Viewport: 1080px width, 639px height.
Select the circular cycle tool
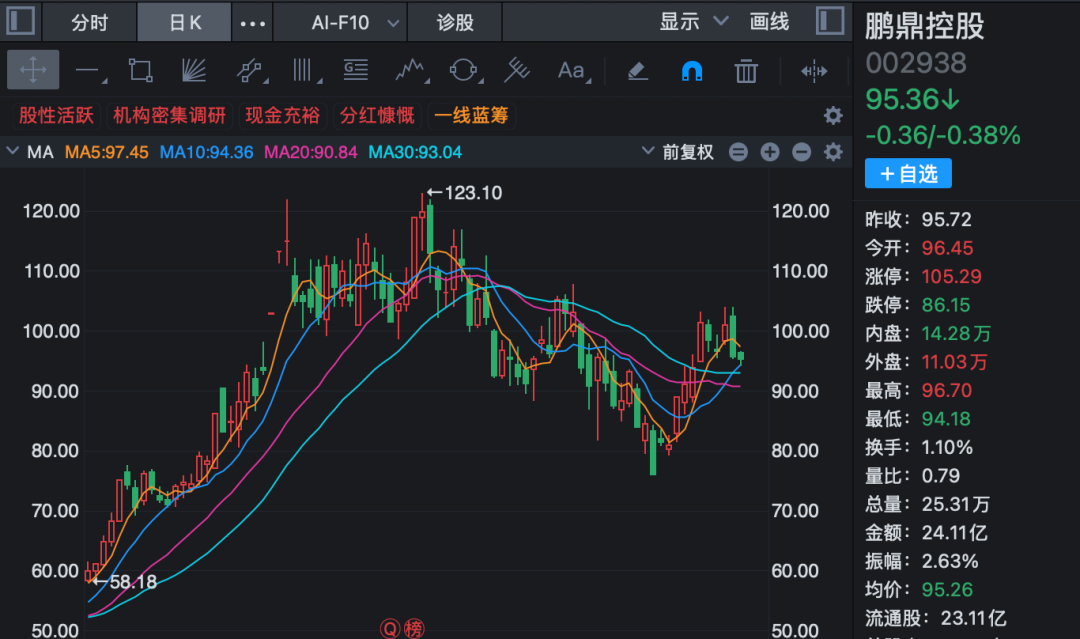pos(465,70)
